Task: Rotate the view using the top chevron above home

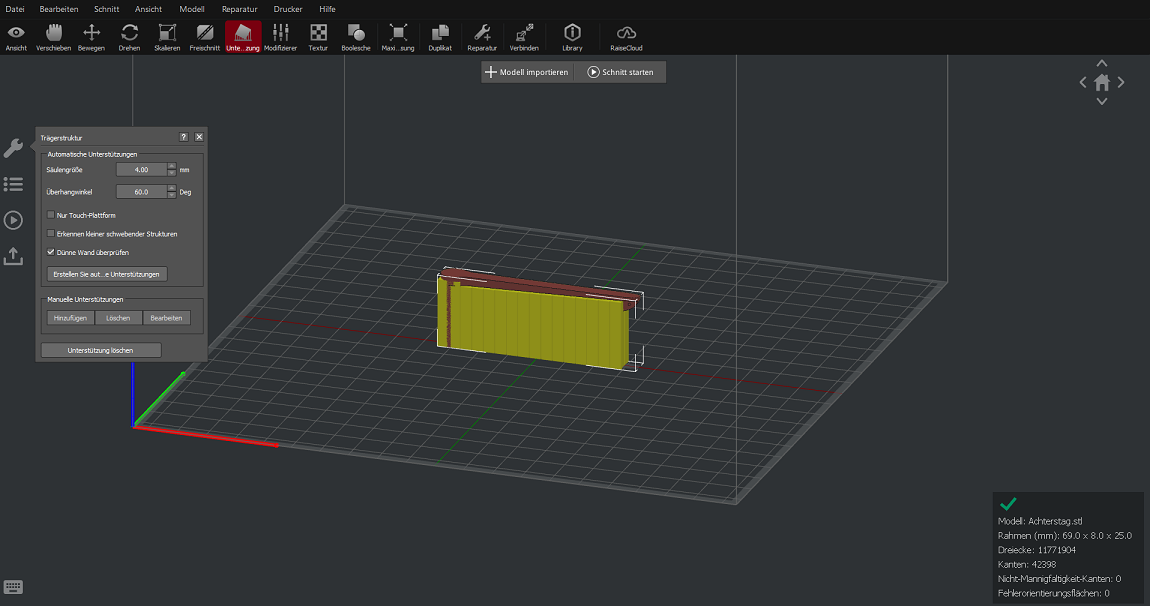Action: (1102, 63)
